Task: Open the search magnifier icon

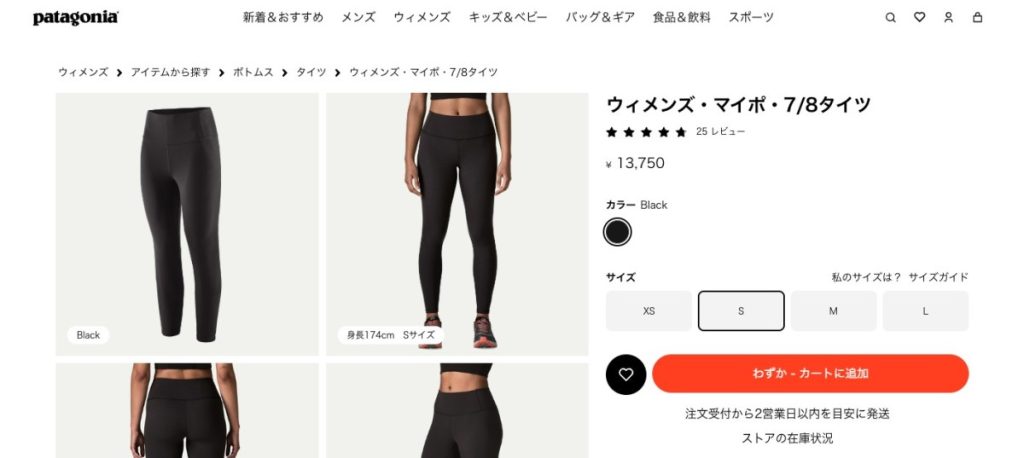Action: pos(890,18)
